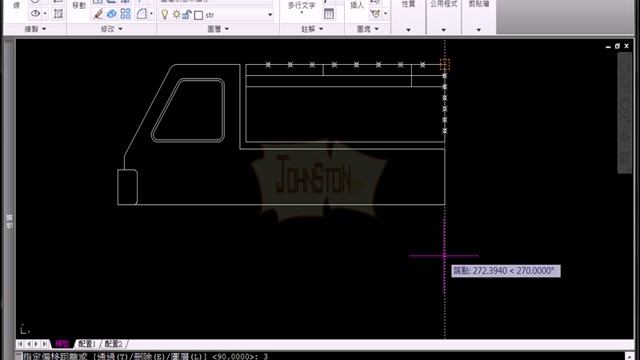The width and height of the screenshot is (640, 360).
Task: Select the Fillet tool icon
Action: (141, 14)
